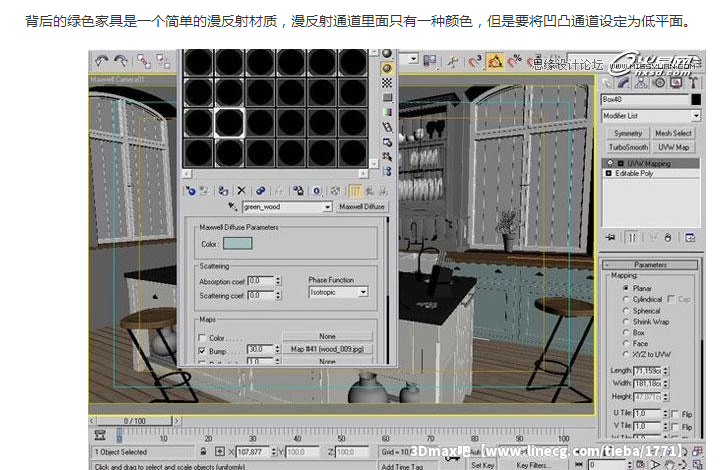Choose Cylindrical mapping option
Viewport: 722px width, 470px height.
coord(626,299)
